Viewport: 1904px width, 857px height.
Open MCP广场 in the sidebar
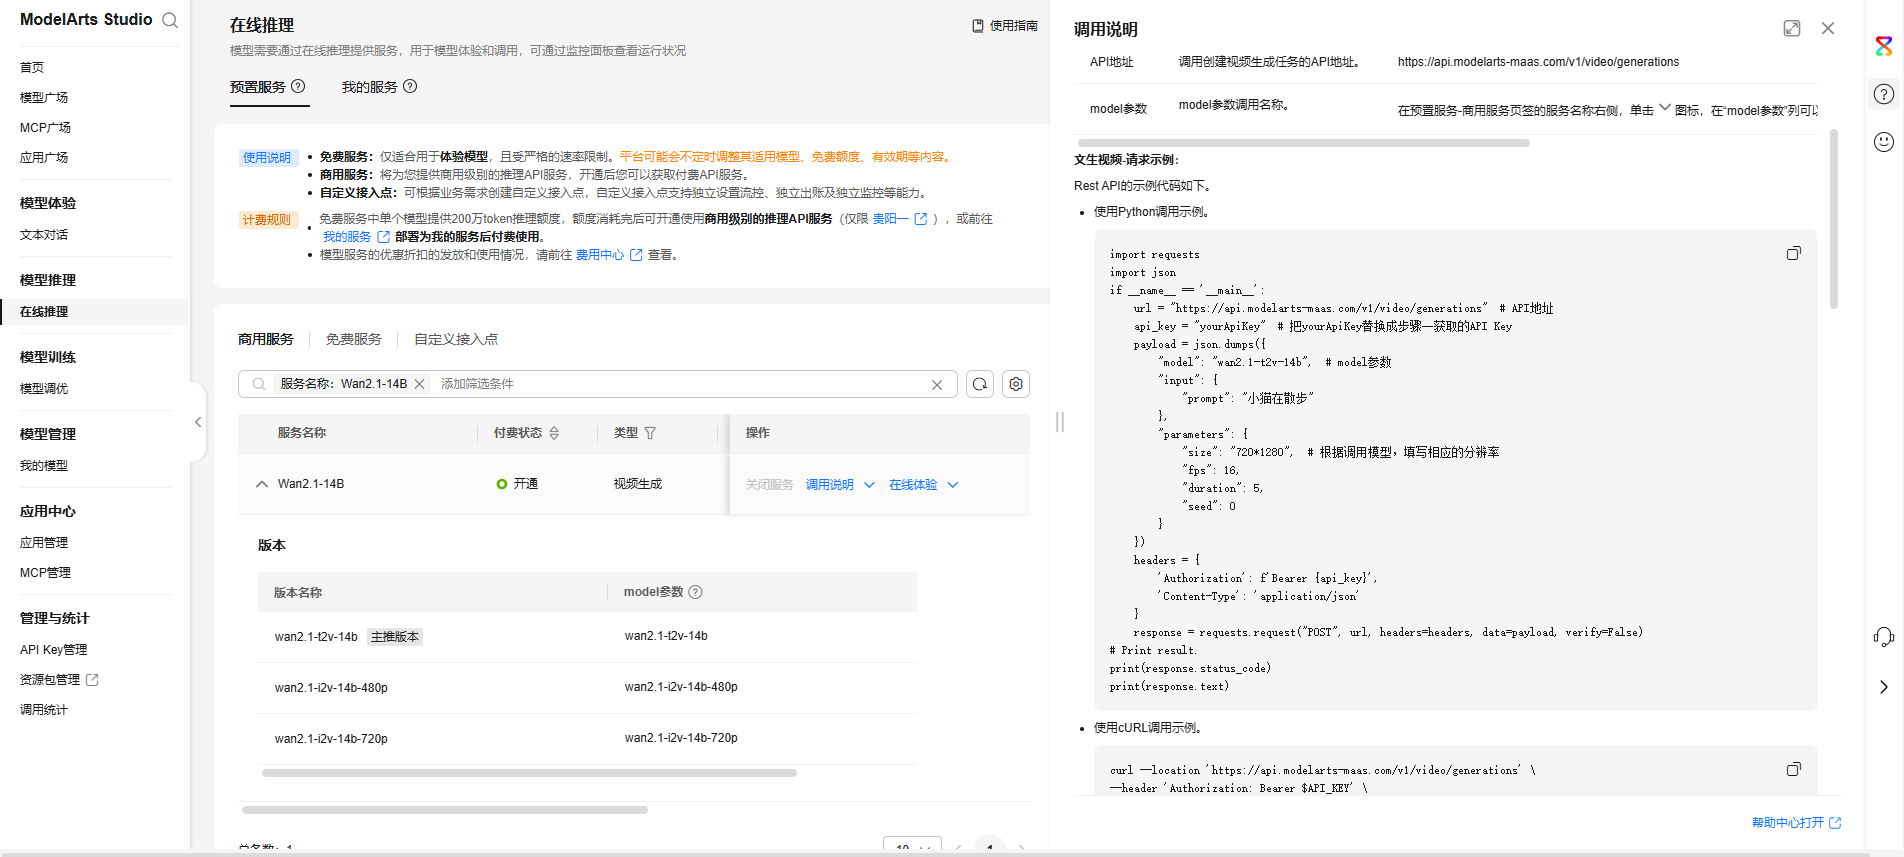coord(46,127)
